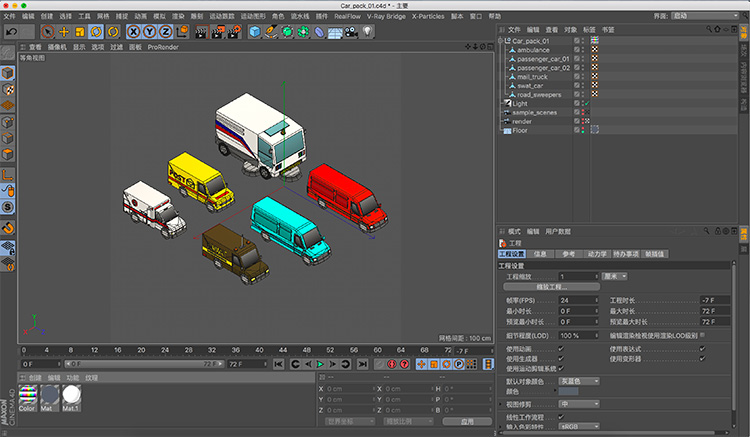This screenshot has height=437, width=750.
Task: Activate the Scale tool
Action: (x=80, y=32)
